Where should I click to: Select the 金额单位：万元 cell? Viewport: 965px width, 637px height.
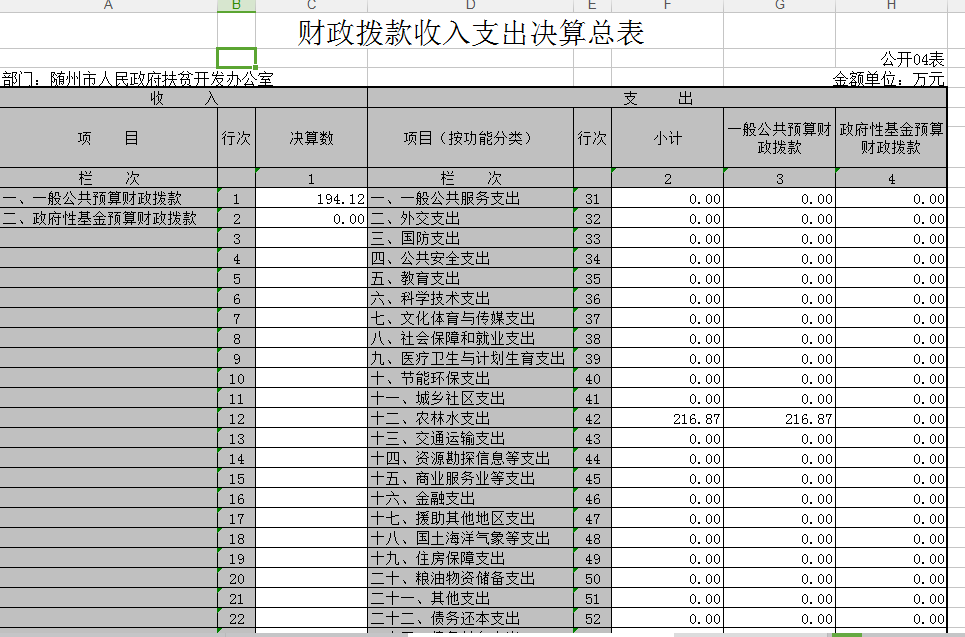click(x=888, y=78)
